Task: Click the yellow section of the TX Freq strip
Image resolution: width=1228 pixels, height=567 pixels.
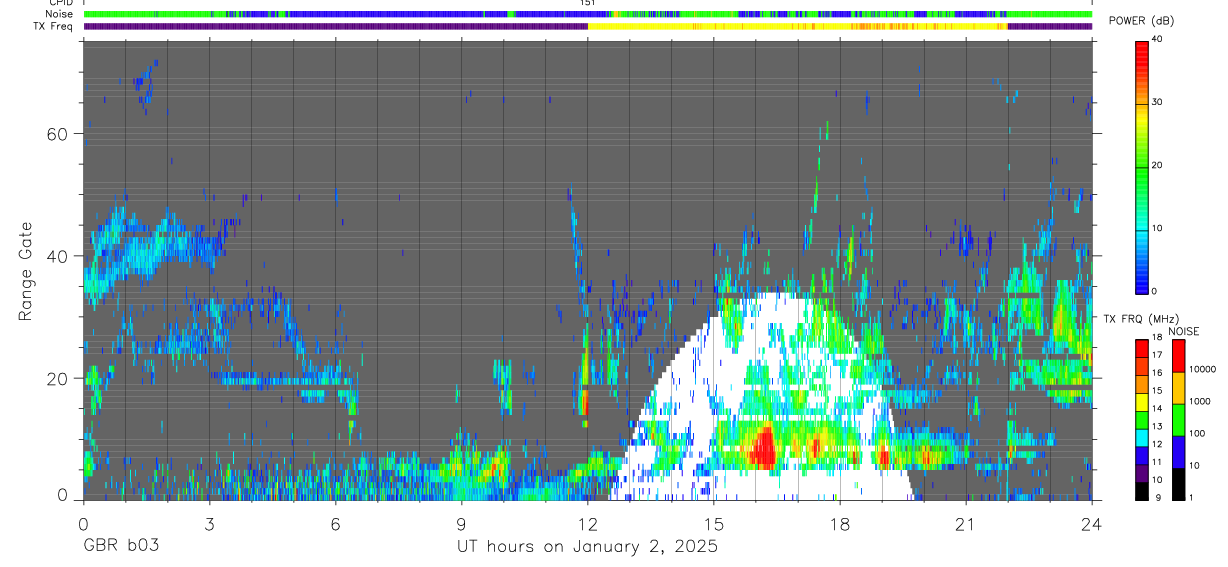Action: pos(797,27)
